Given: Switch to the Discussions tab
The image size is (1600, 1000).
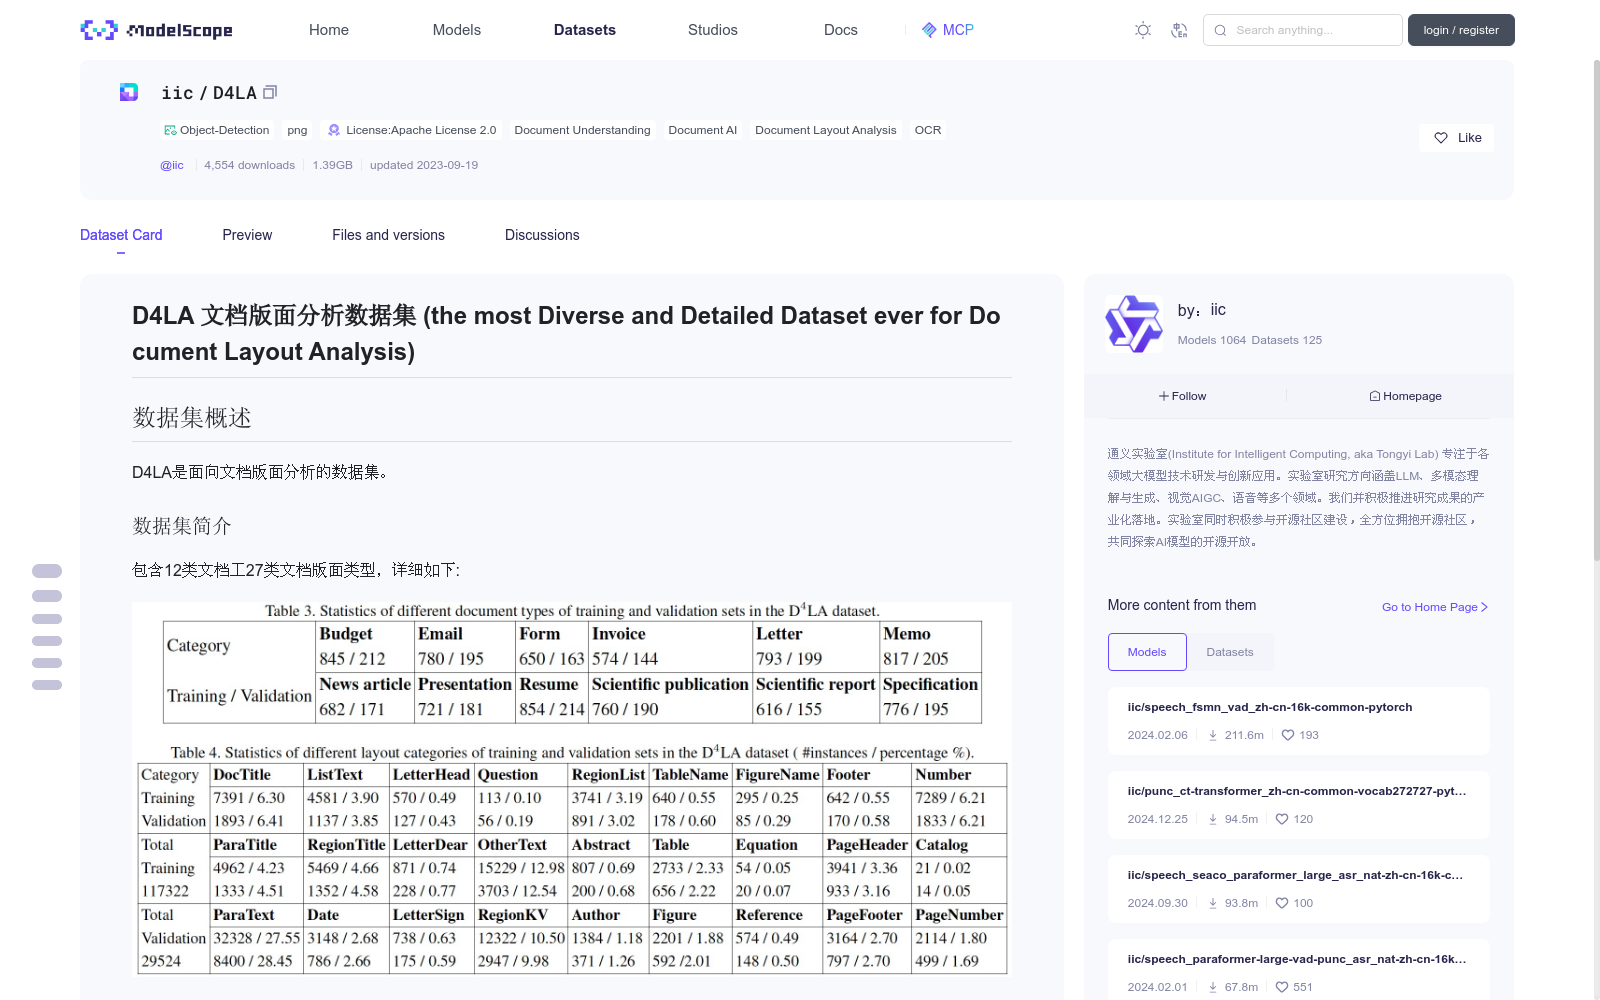Looking at the screenshot, I should pyautogui.click(x=542, y=235).
